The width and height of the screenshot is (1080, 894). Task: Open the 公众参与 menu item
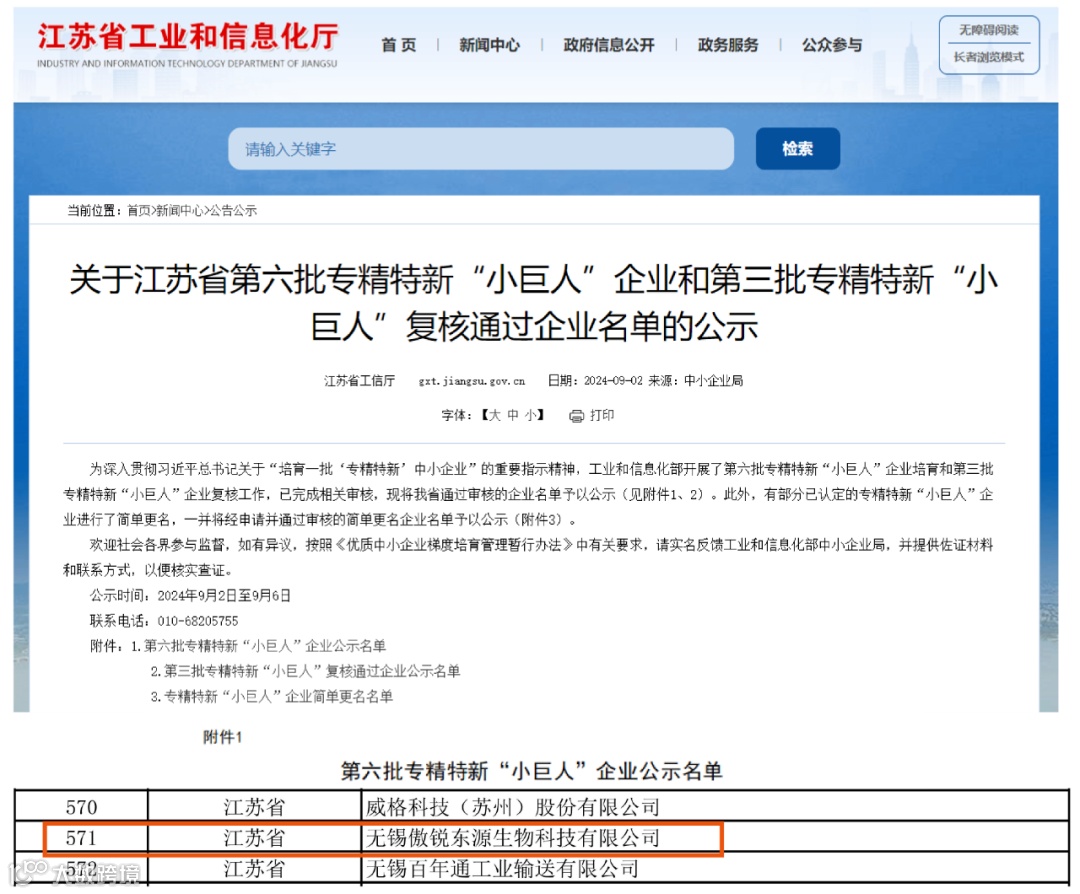[832, 45]
